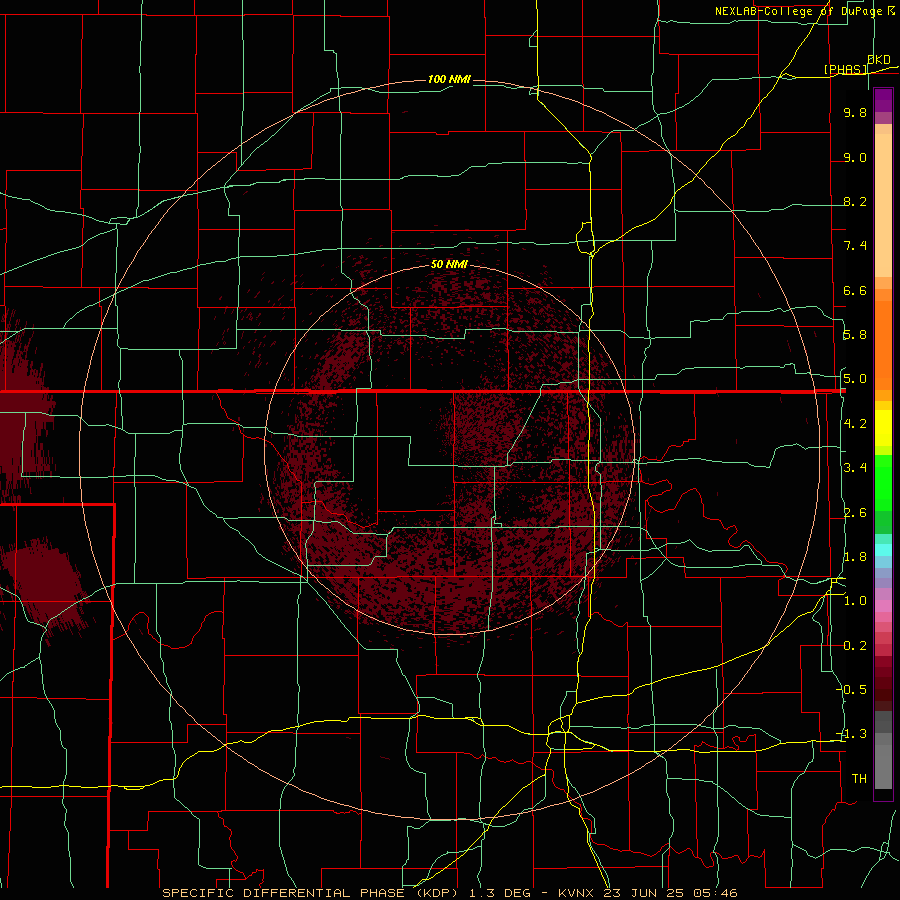Click the 2.6 scale label

click(x=855, y=513)
